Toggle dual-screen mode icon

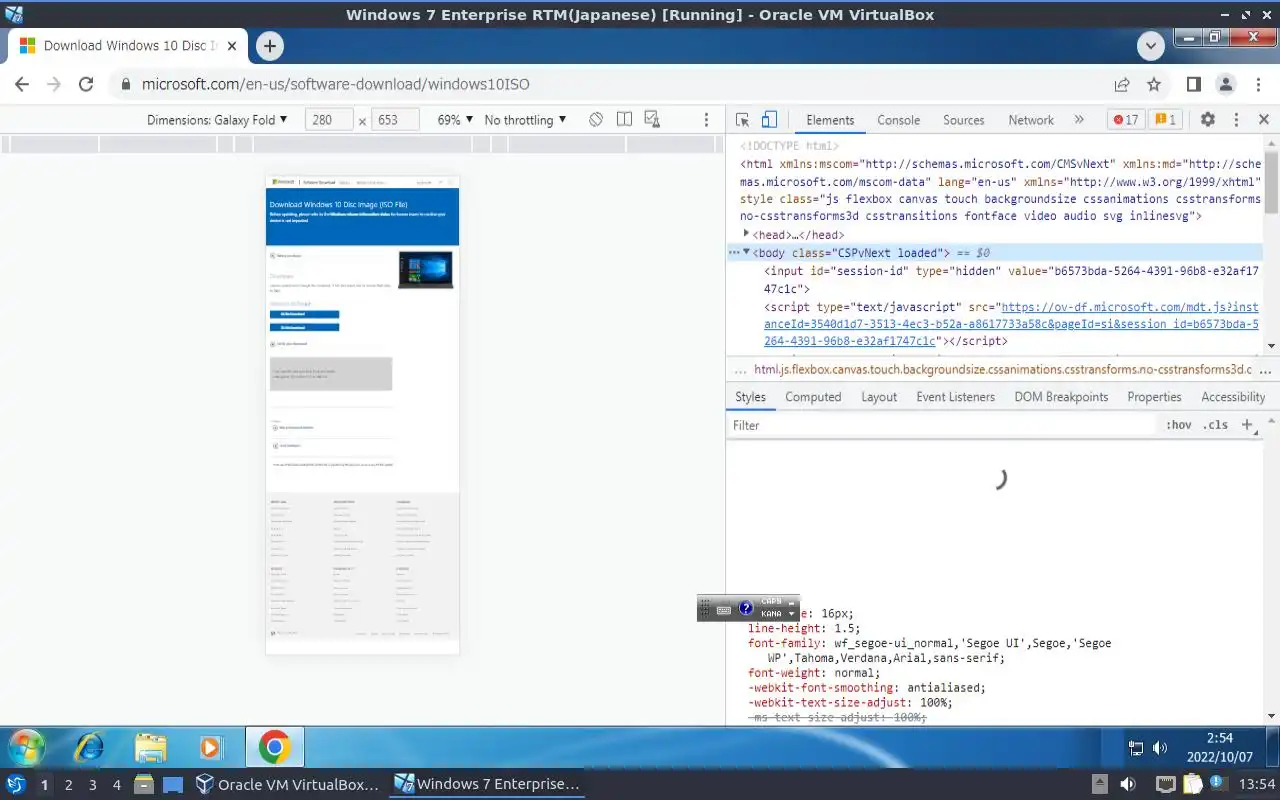(x=624, y=120)
